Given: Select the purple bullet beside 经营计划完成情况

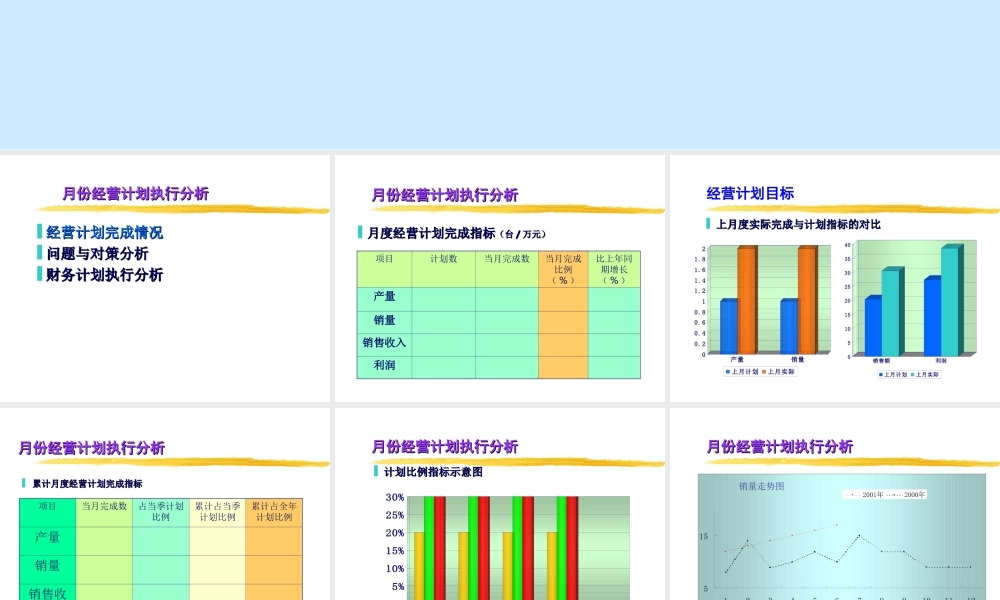Looking at the screenshot, I should pyautogui.click(x=37, y=231).
